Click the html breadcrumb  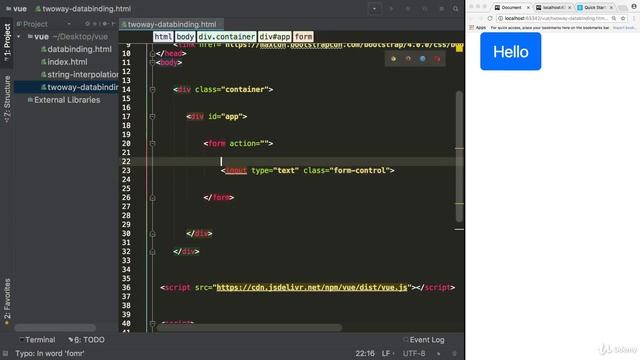163,37
